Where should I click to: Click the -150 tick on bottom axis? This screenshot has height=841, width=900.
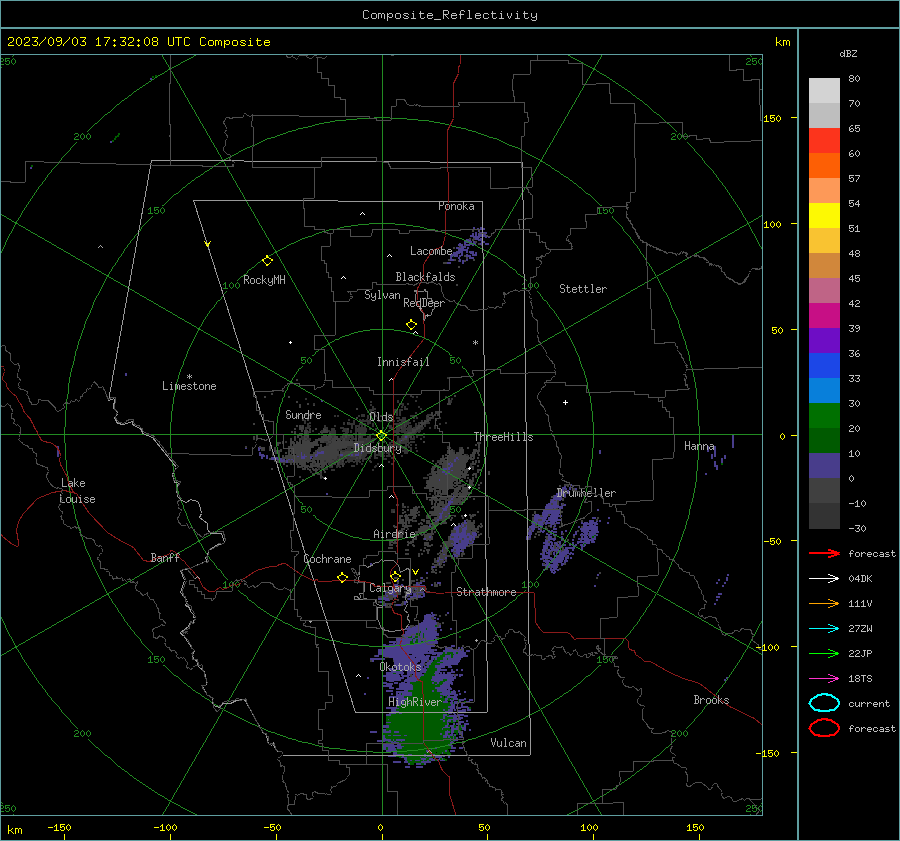click(59, 828)
